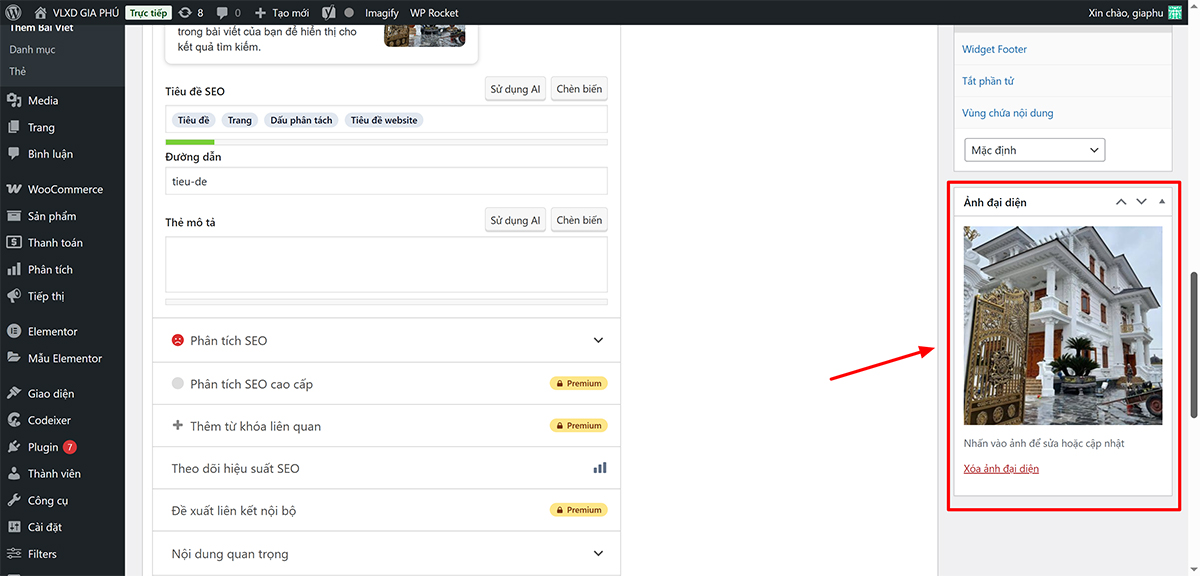The width and height of the screenshot is (1200, 576).
Task: Click Sử dụng AI for Tiêu đề SEO
Action: coord(515,89)
